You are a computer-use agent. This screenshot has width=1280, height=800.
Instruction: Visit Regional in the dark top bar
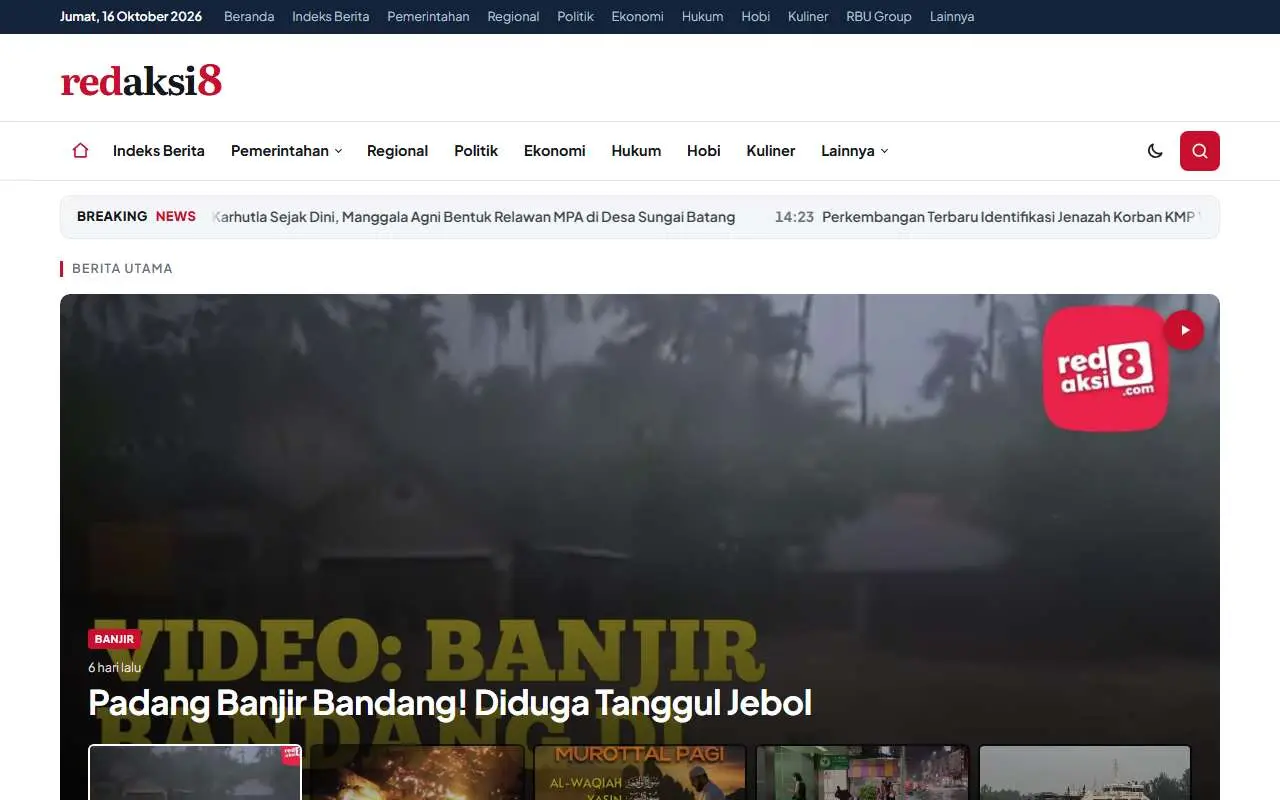pyautogui.click(x=513, y=17)
